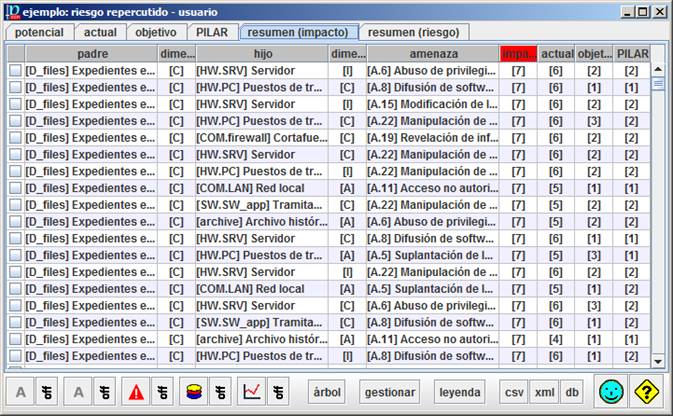Click the red warning triangle icon
673x416 pixels.
(x=135, y=392)
